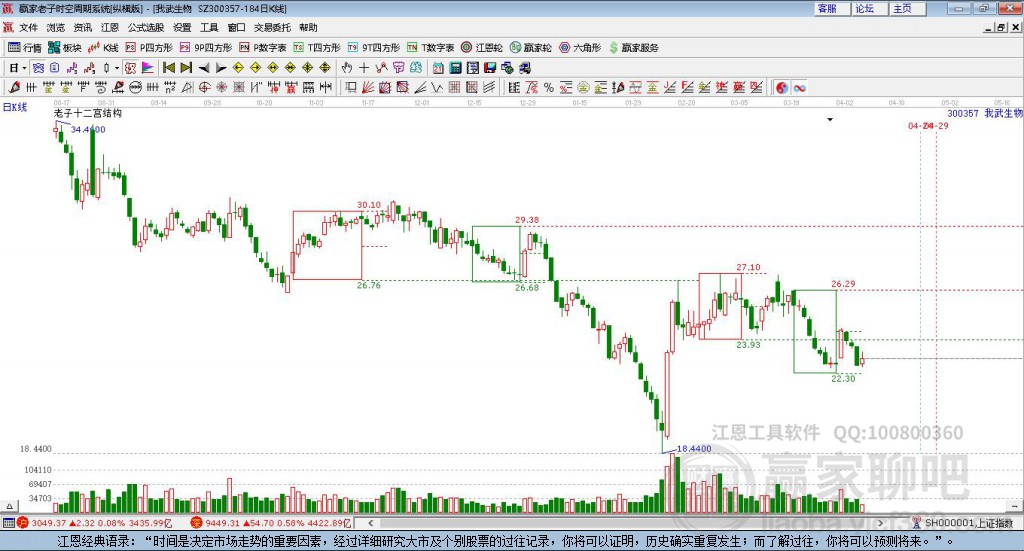
Task: Open the 赢家轮 wheel tool
Action: pyautogui.click(x=531, y=48)
